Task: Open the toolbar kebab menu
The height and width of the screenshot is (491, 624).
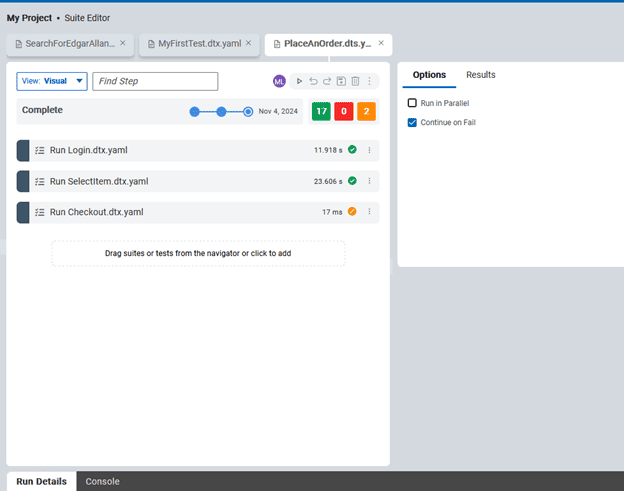Action: click(x=369, y=81)
